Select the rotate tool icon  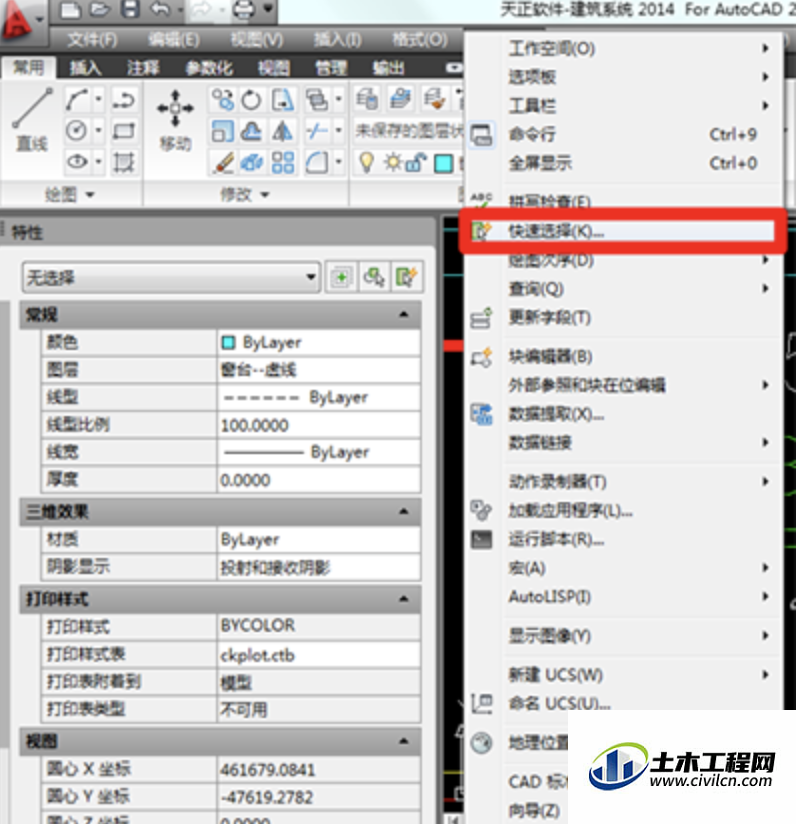tap(251, 100)
